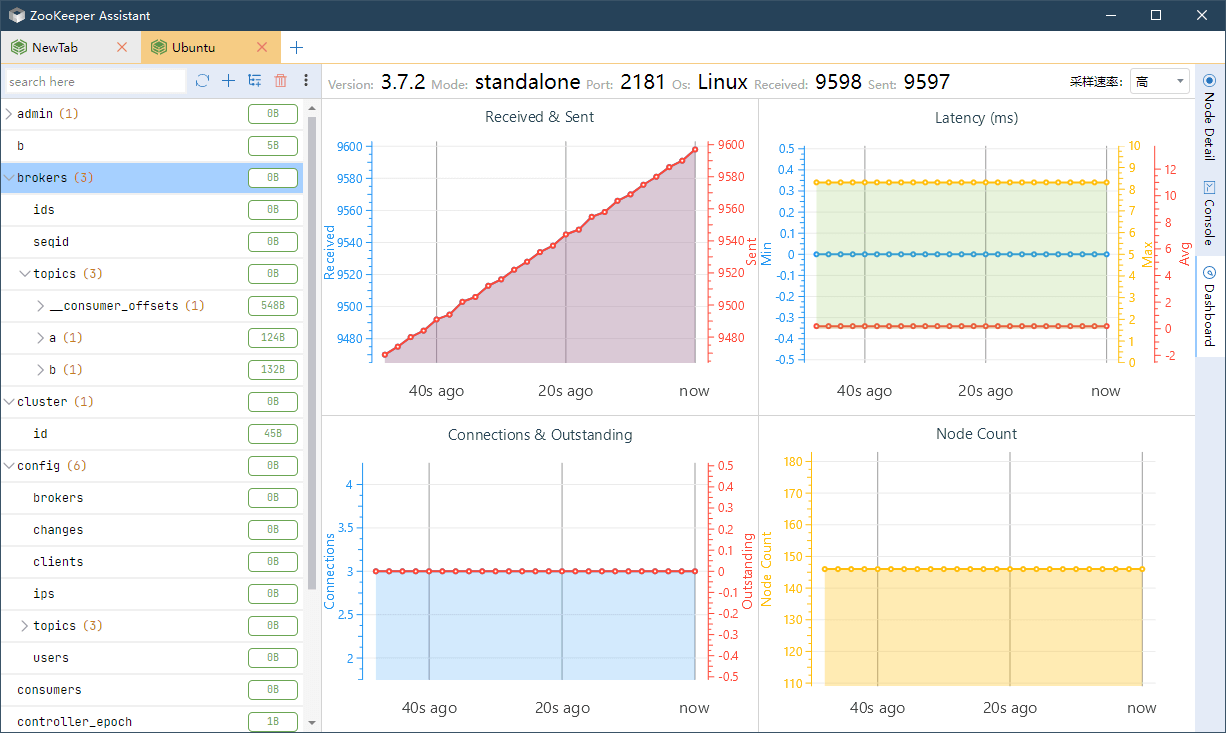Open the add-child-node tree icon
Image resolution: width=1226 pixels, height=733 pixels.
(x=254, y=81)
